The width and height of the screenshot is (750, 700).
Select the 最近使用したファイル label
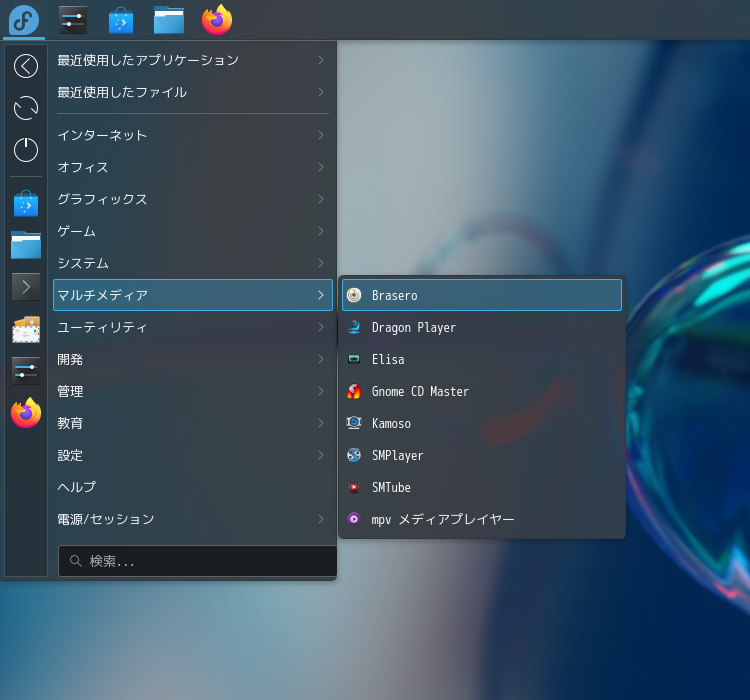122,92
